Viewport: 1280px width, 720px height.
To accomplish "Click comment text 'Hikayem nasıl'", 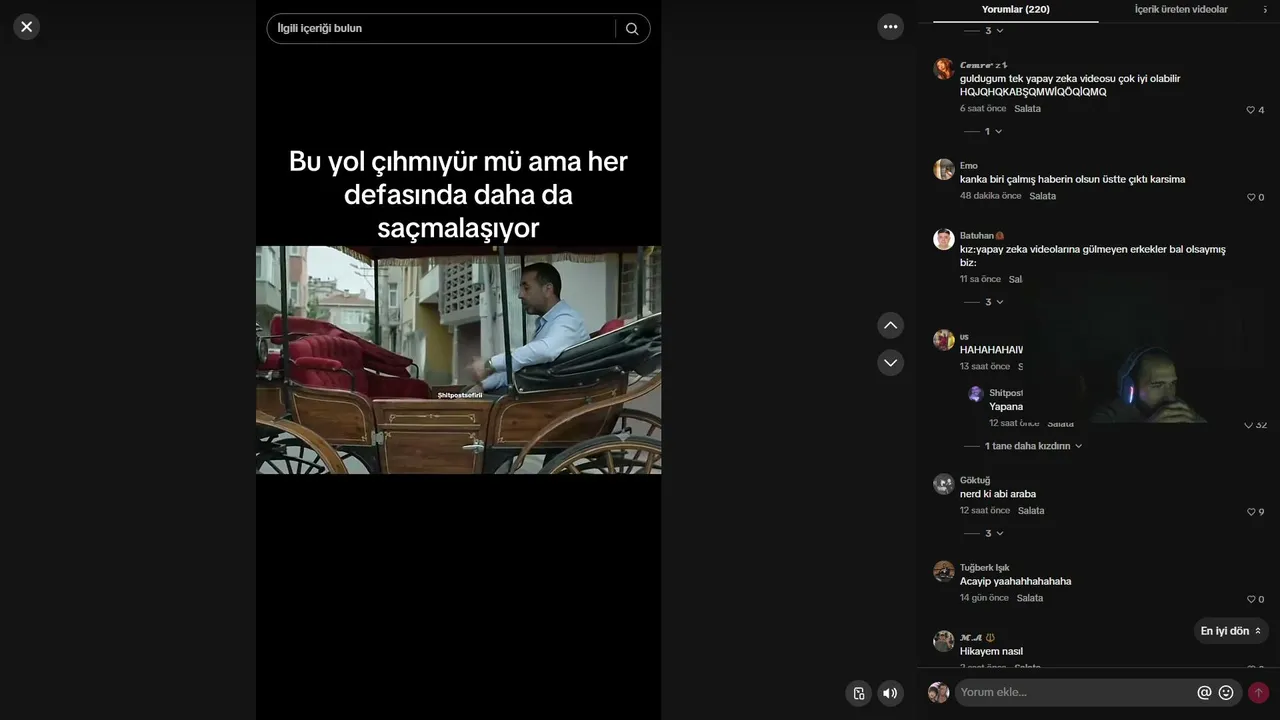I will coord(991,651).
